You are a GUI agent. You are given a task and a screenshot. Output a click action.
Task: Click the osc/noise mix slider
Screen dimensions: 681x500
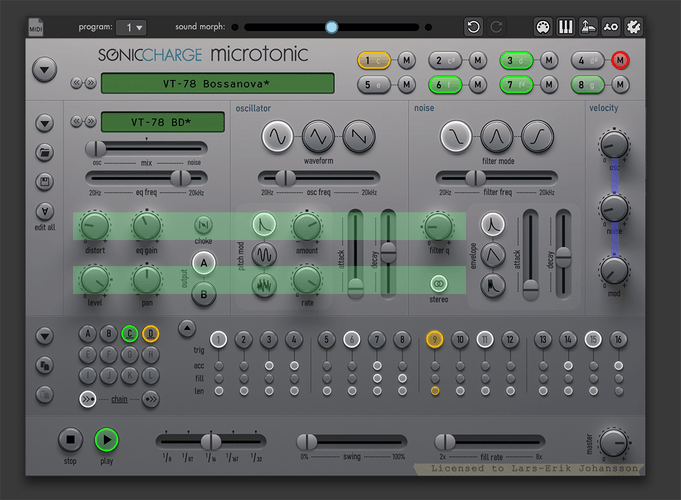tap(146, 149)
